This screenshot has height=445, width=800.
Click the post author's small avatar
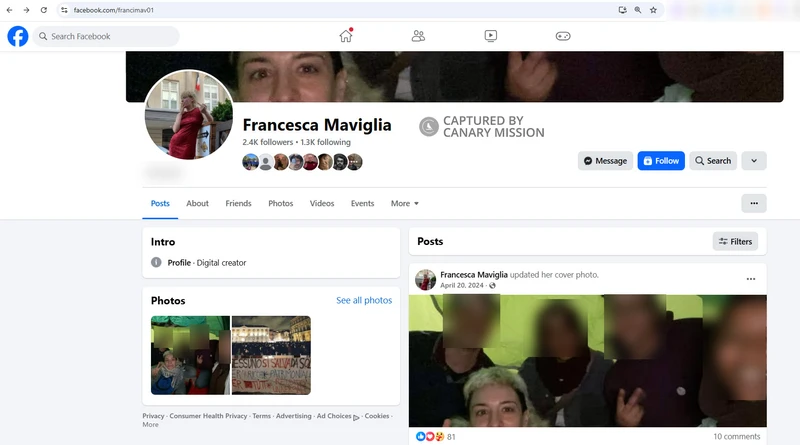pyautogui.click(x=426, y=280)
